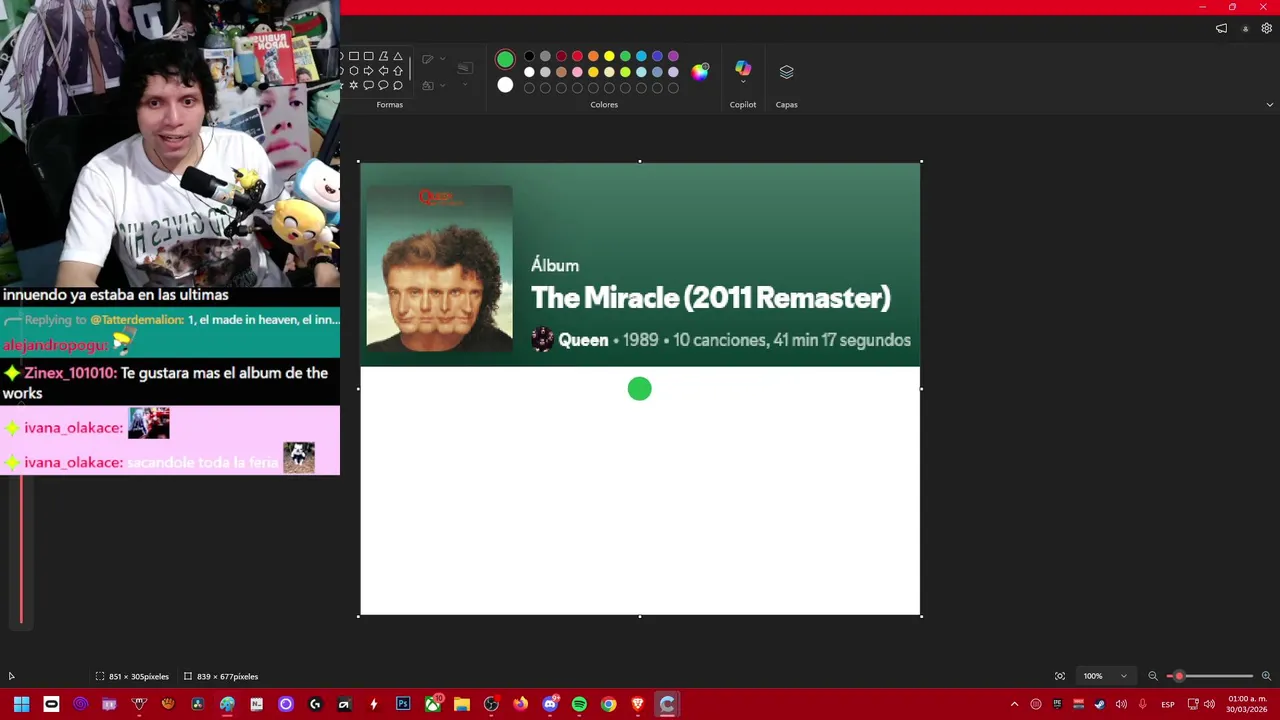Select the rectangle shape
The height and width of the screenshot is (720, 1280).
354,56
